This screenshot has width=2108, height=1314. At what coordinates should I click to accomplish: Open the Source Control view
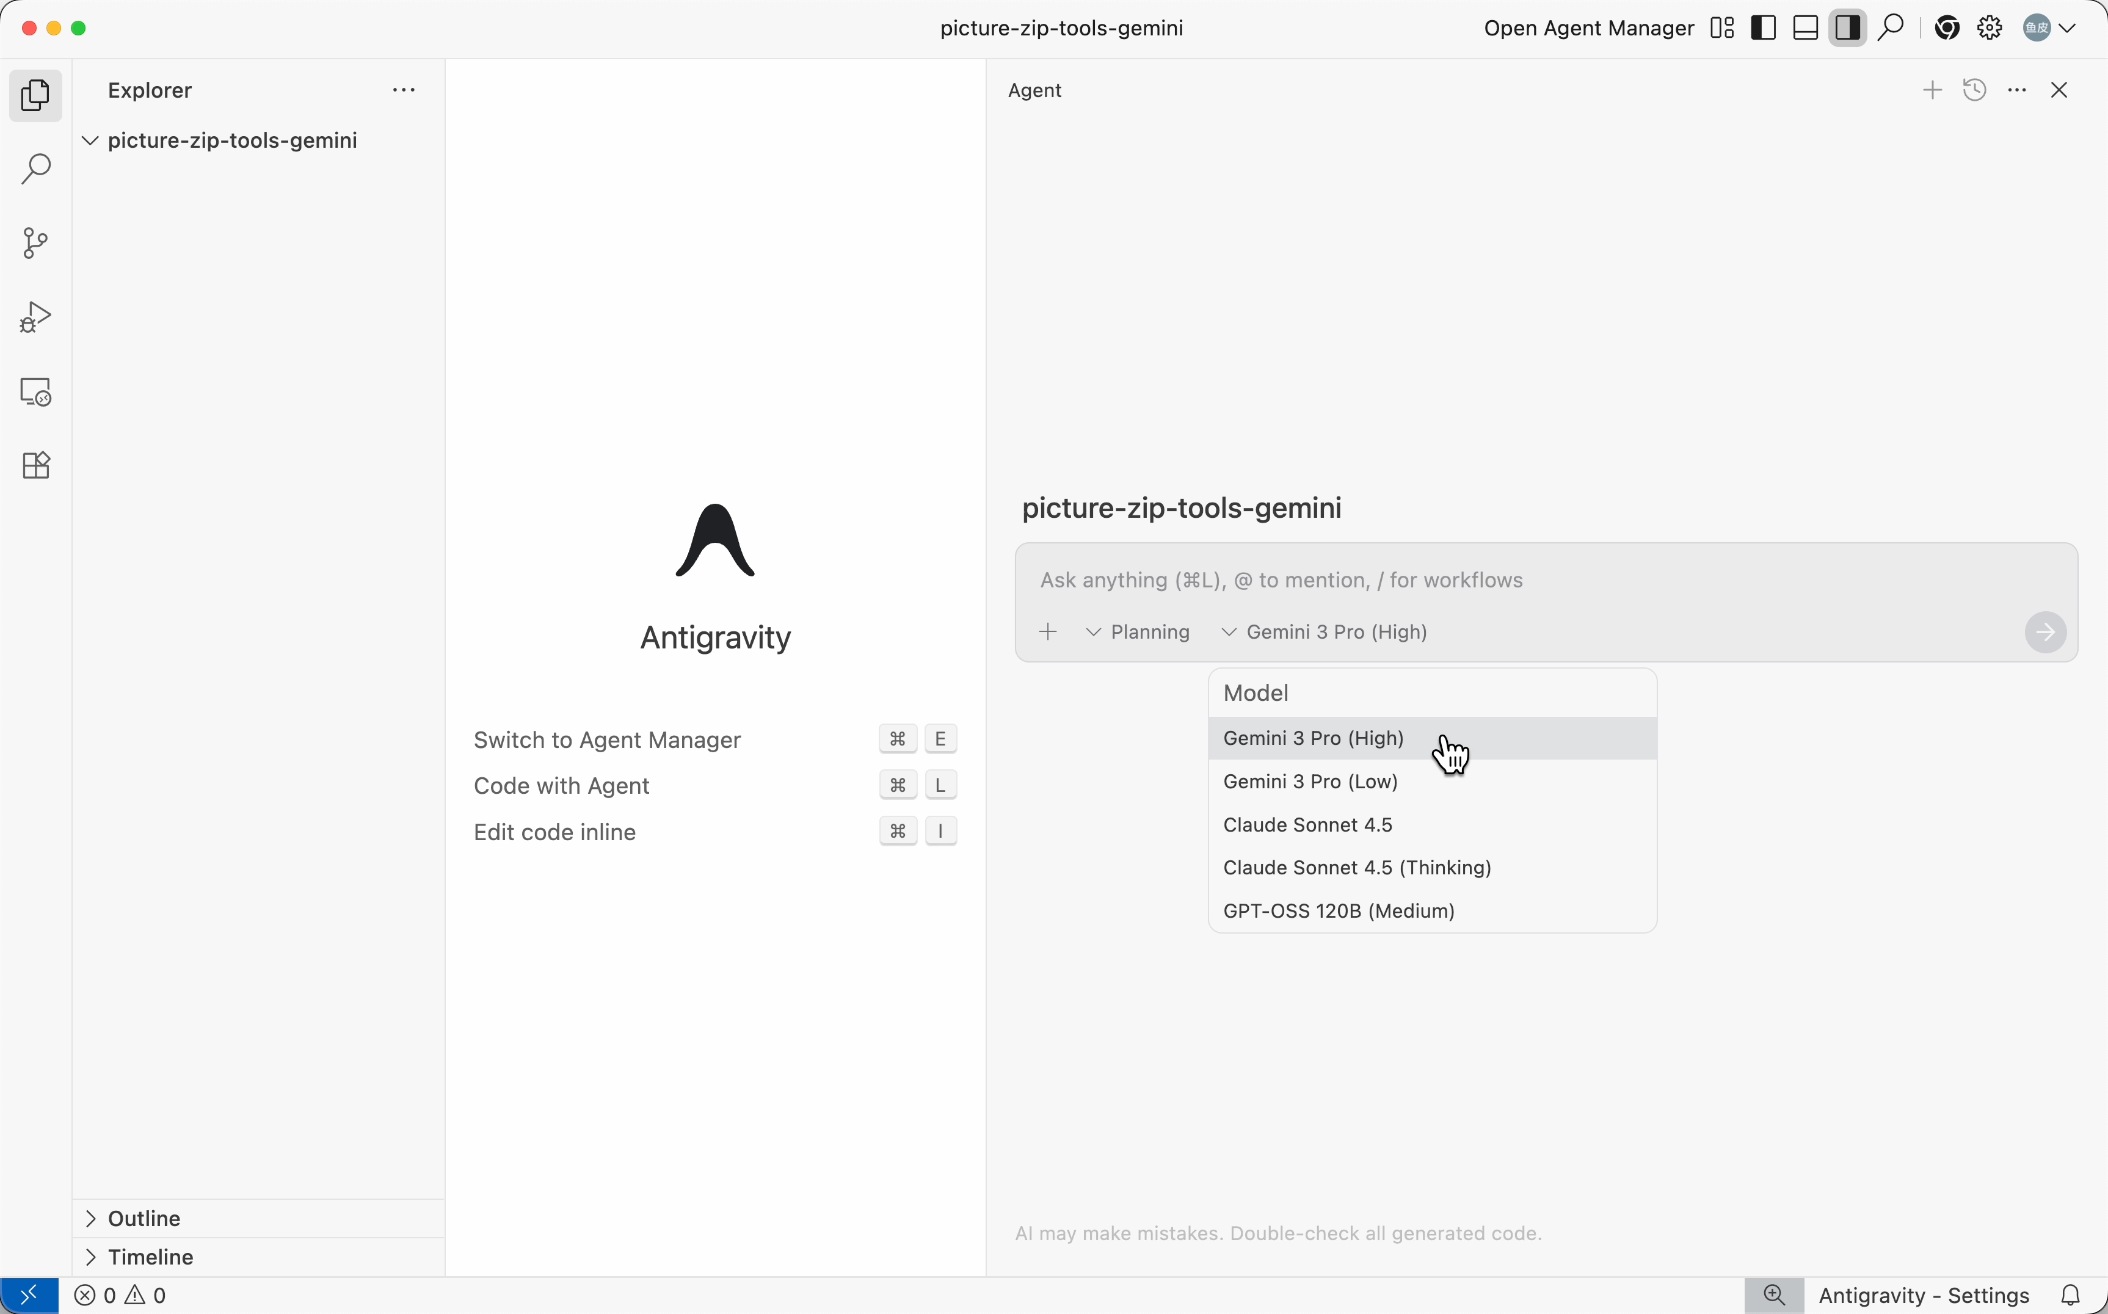[x=35, y=242]
